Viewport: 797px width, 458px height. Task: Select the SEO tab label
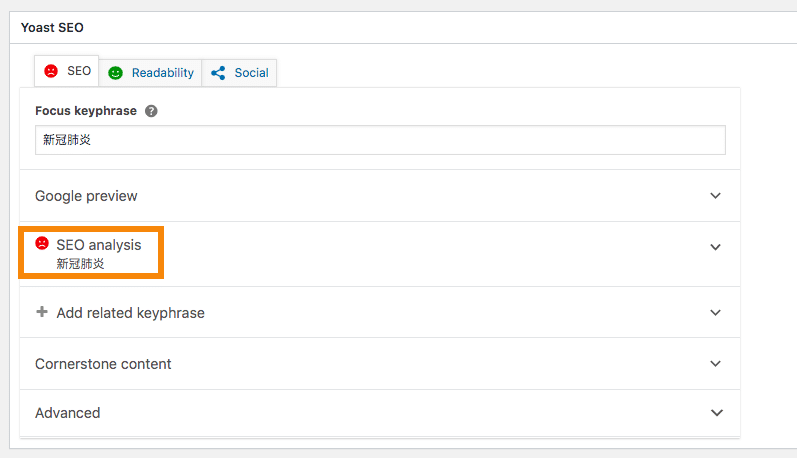click(x=79, y=72)
